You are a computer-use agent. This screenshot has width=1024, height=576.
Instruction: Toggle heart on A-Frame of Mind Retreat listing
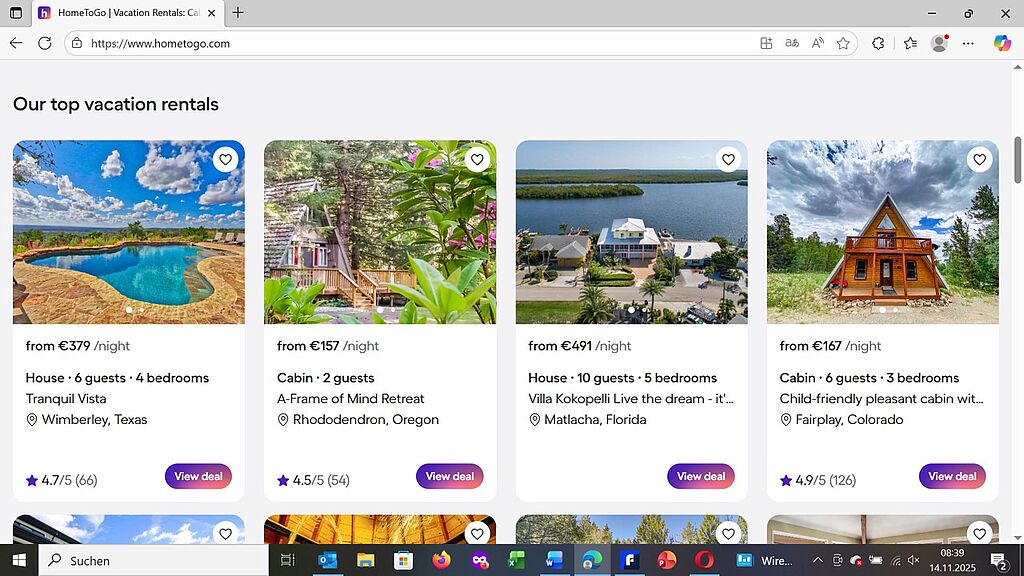coord(477,159)
